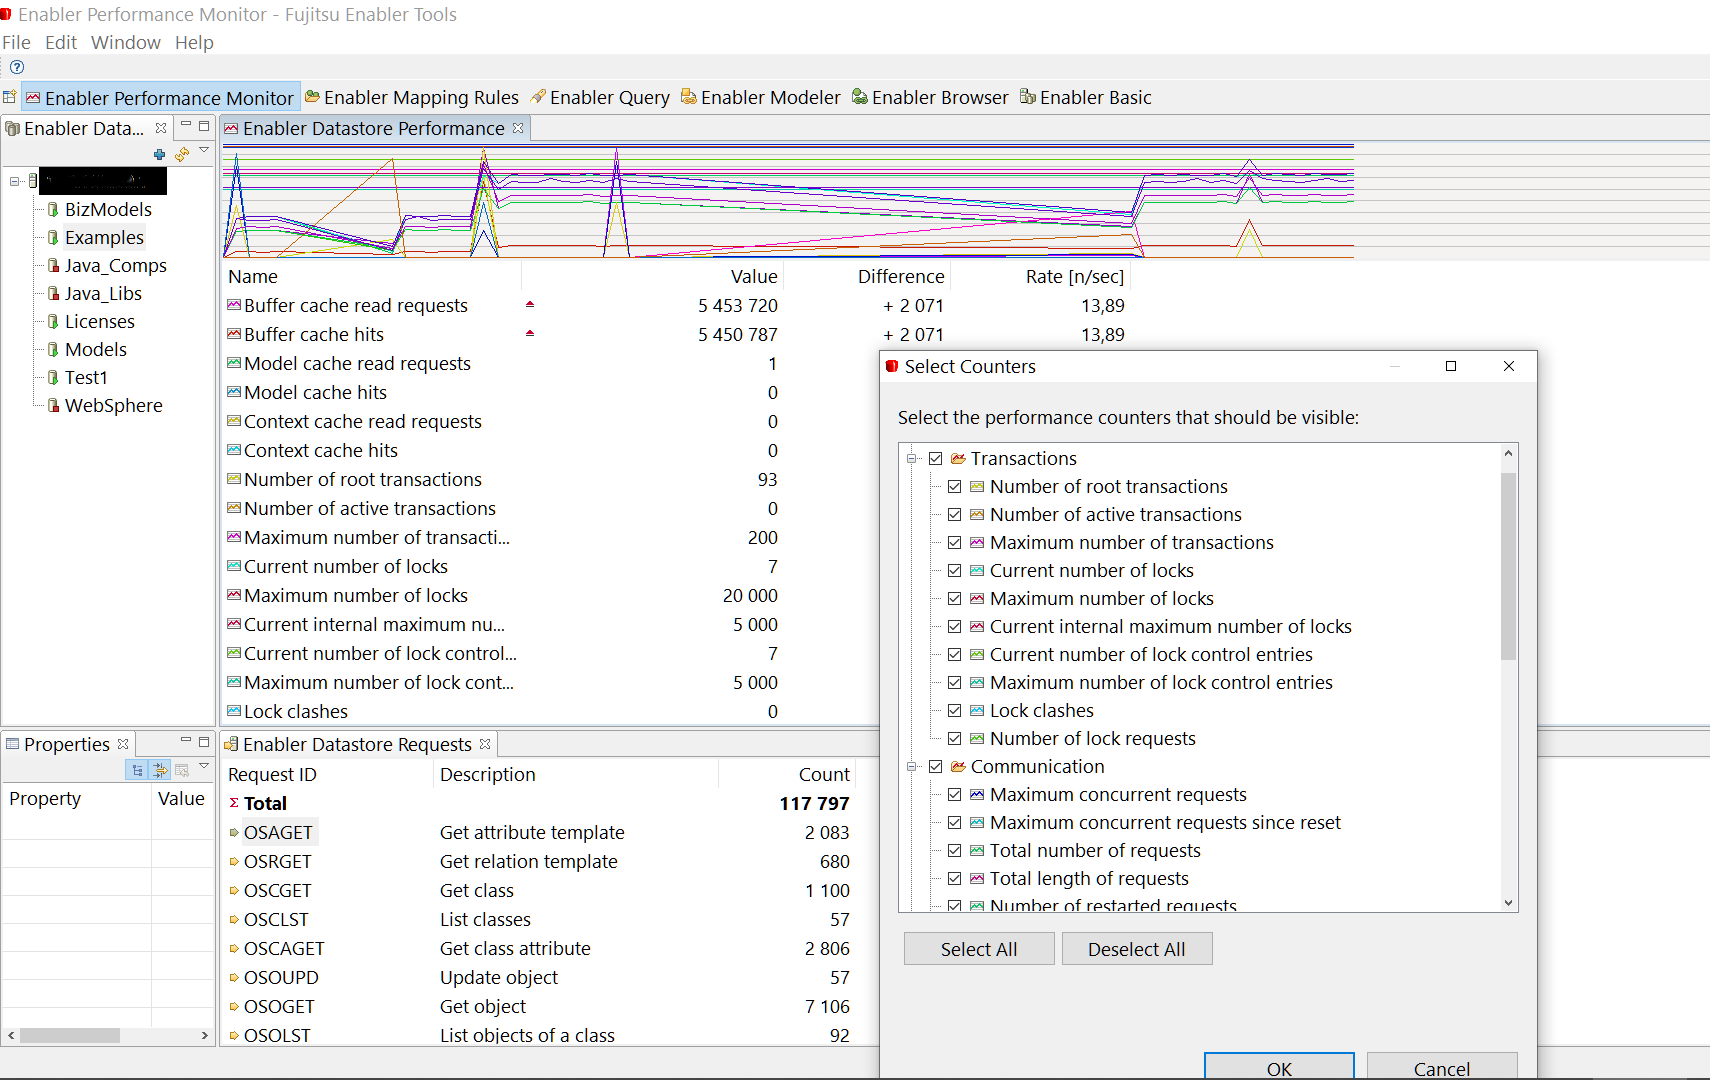Open the Enabler Data view menu triangle

[204, 151]
